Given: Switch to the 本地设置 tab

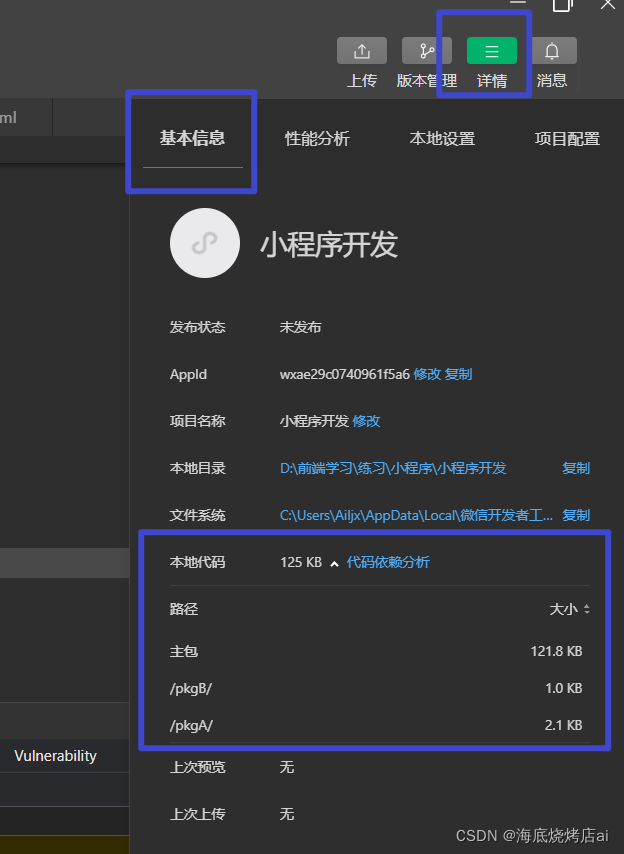Looking at the screenshot, I should (x=442, y=138).
